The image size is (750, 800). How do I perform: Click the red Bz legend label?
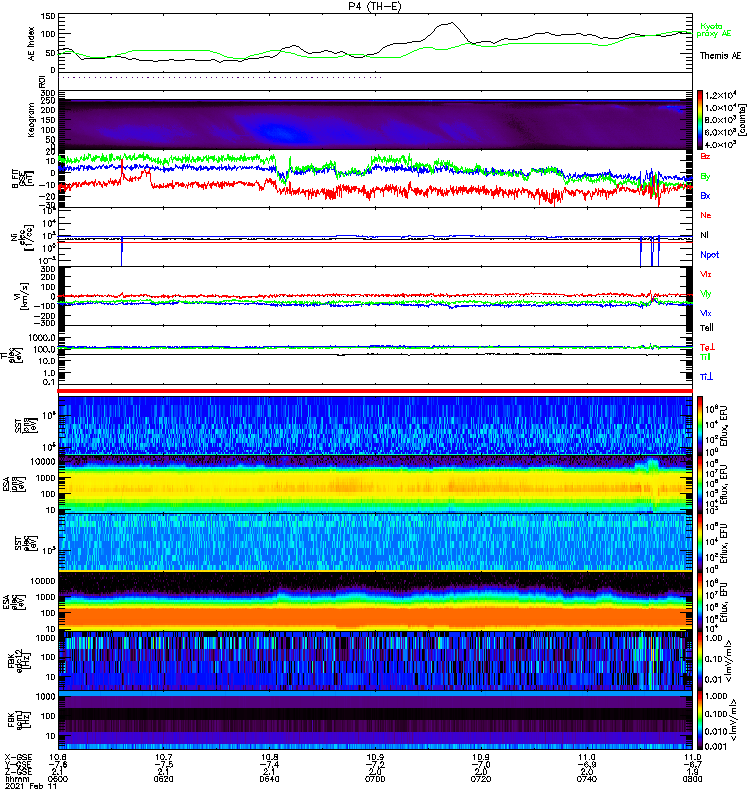pyautogui.click(x=705, y=156)
